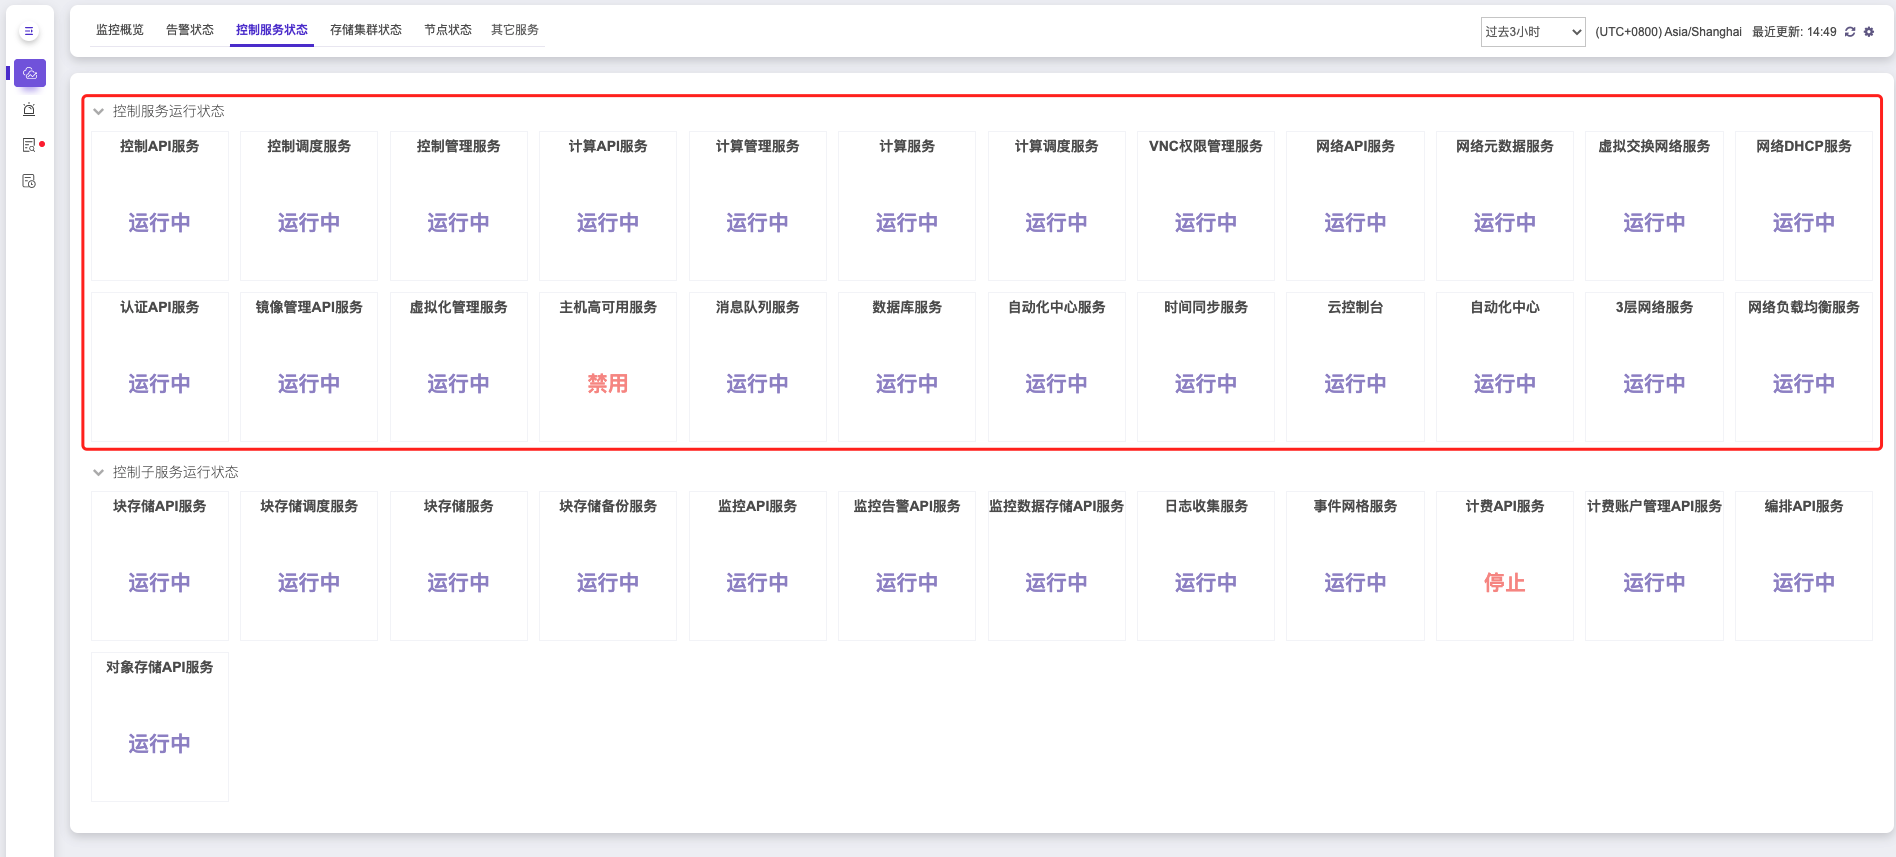Open the alarm siren sidebar icon
The height and width of the screenshot is (857, 1896).
click(29, 109)
